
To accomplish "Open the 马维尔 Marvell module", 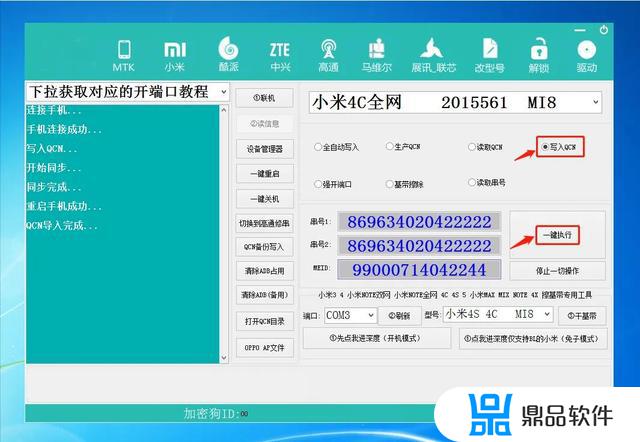I will (x=376, y=56).
